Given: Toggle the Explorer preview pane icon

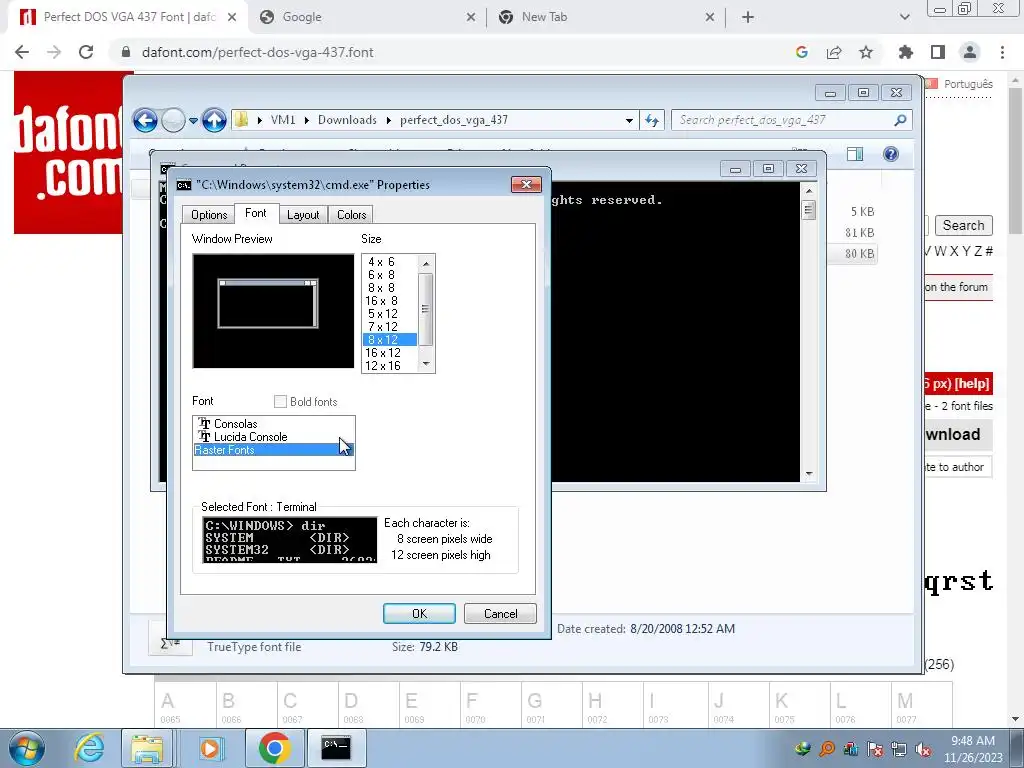Looking at the screenshot, I should (855, 154).
